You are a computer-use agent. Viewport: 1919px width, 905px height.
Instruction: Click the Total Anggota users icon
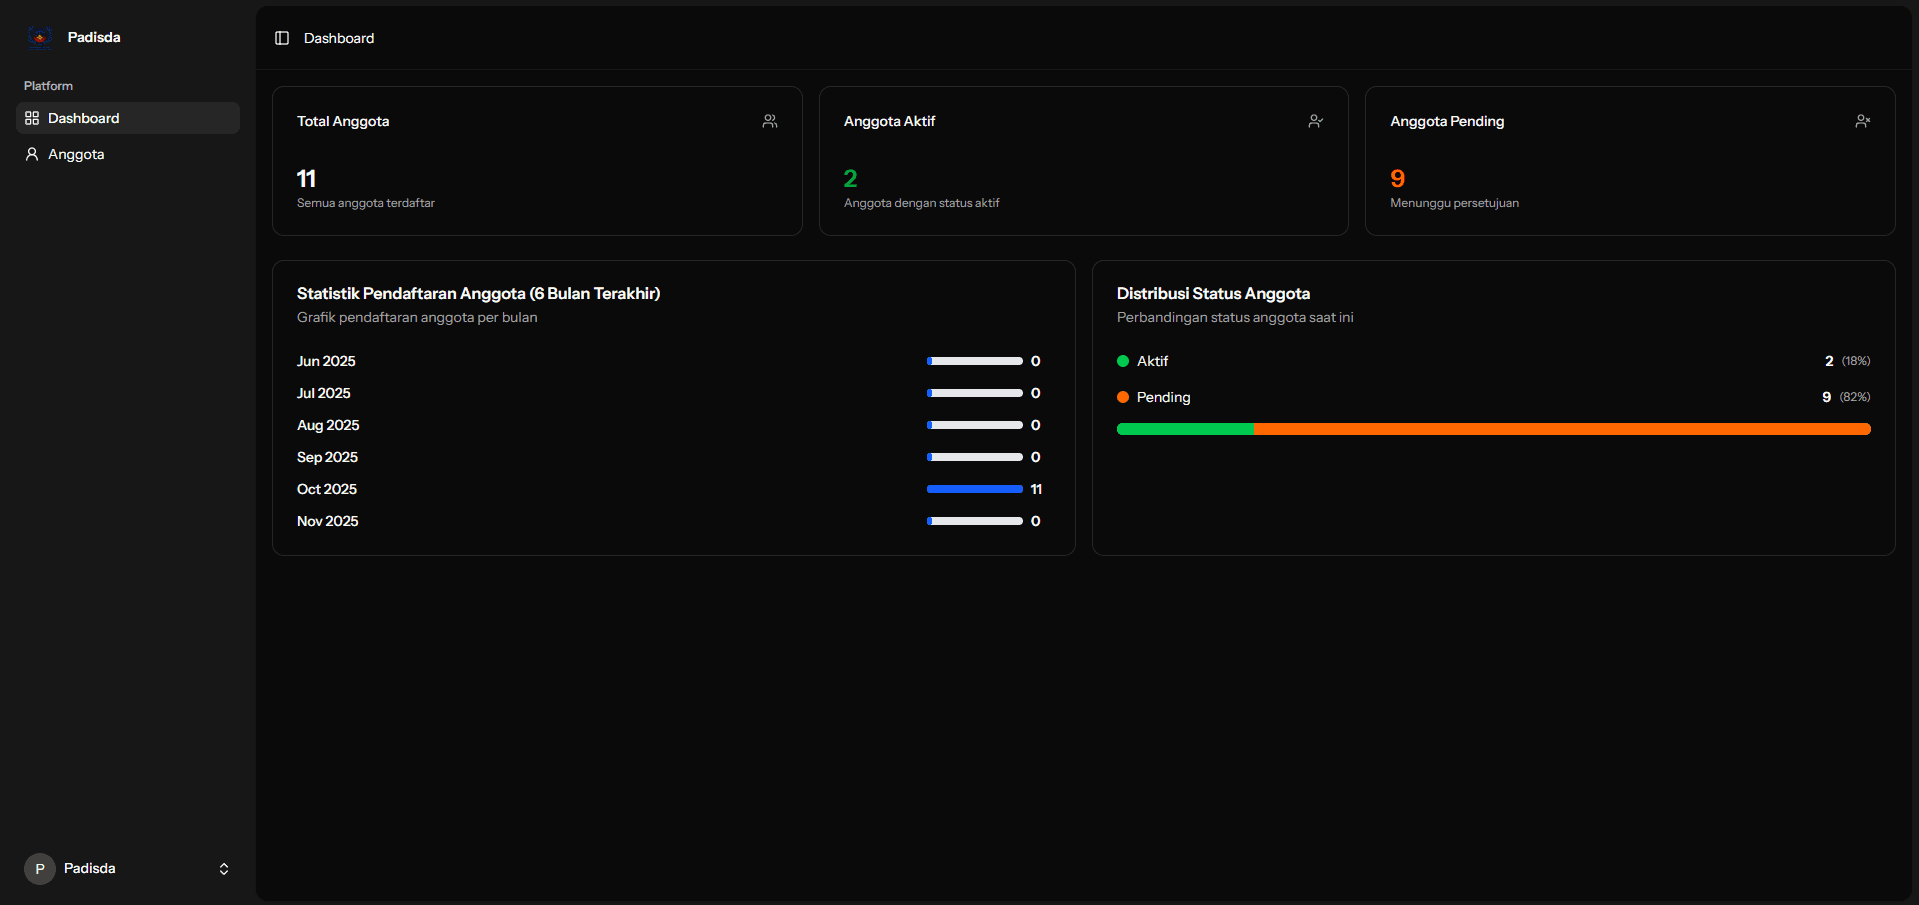770,121
